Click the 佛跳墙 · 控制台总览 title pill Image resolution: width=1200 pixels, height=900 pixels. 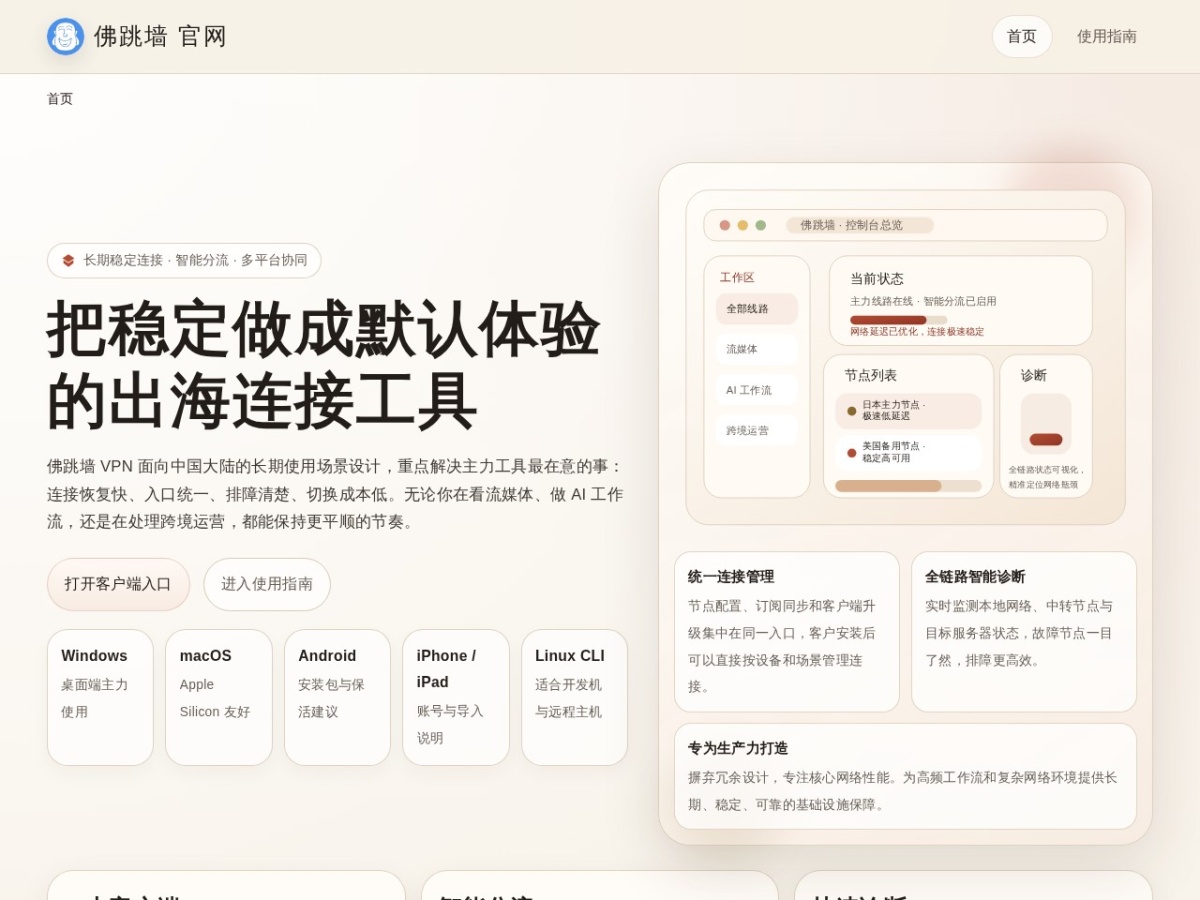tap(860, 225)
